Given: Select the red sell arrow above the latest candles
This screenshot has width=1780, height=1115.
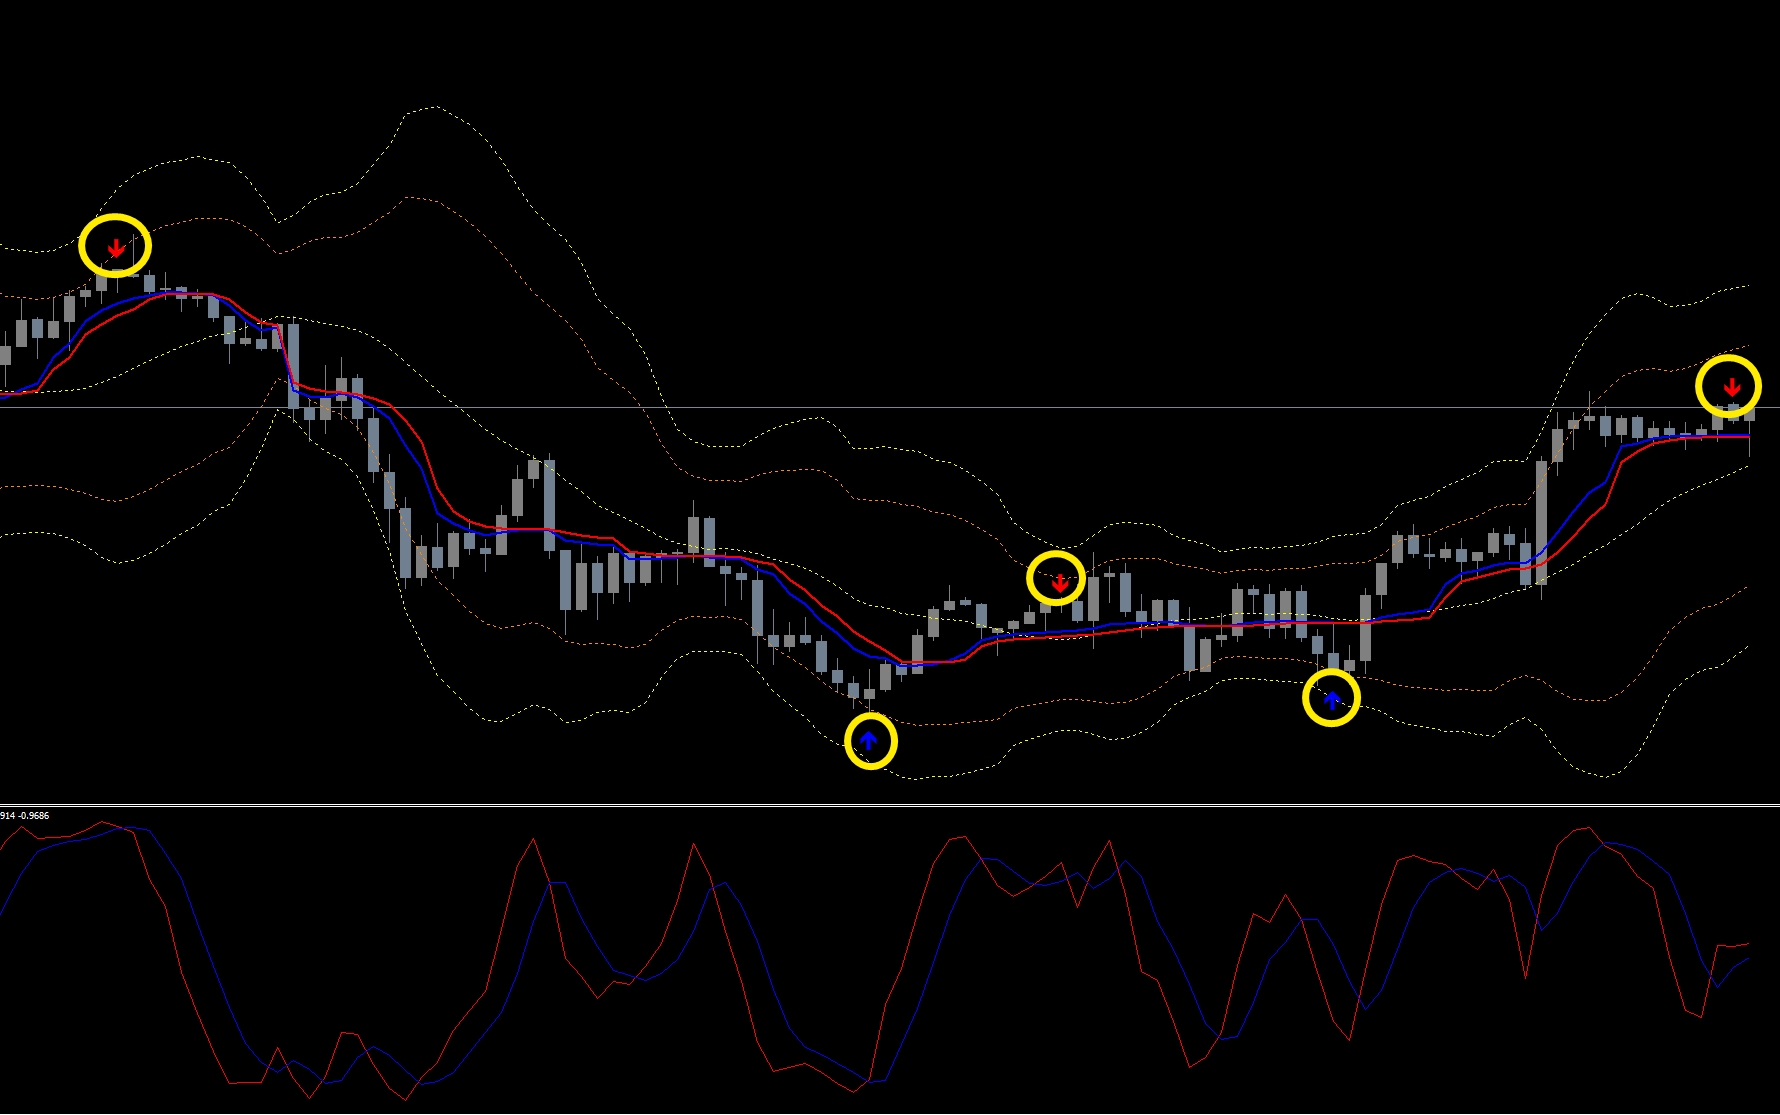Looking at the screenshot, I should point(1732,387).
